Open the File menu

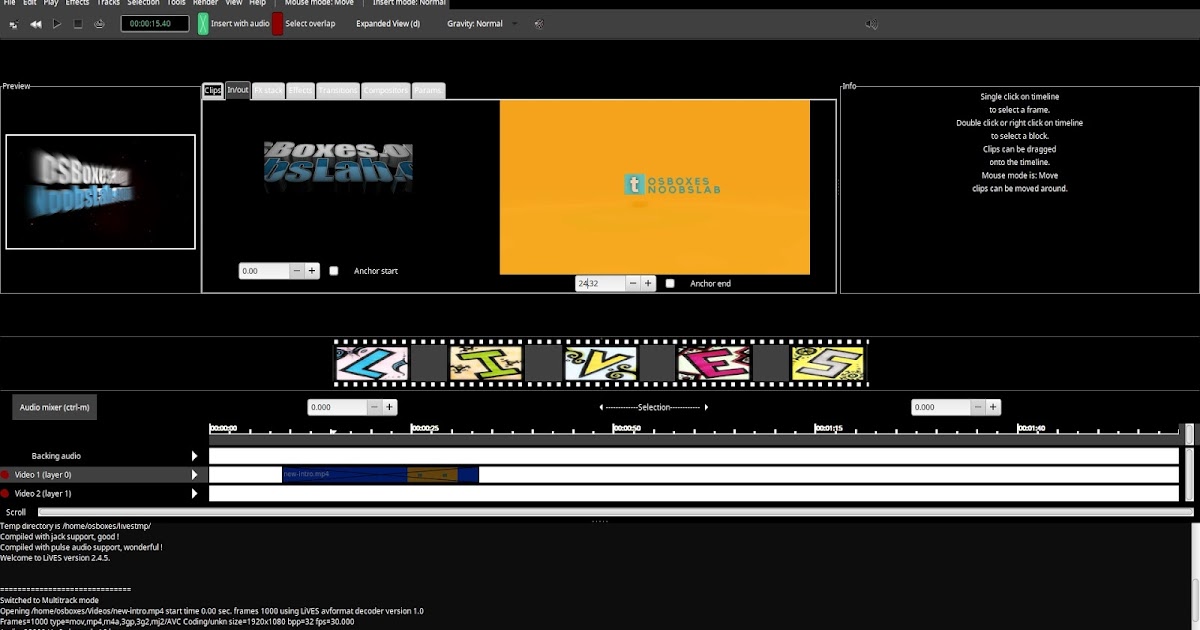[x=9, y=3]
